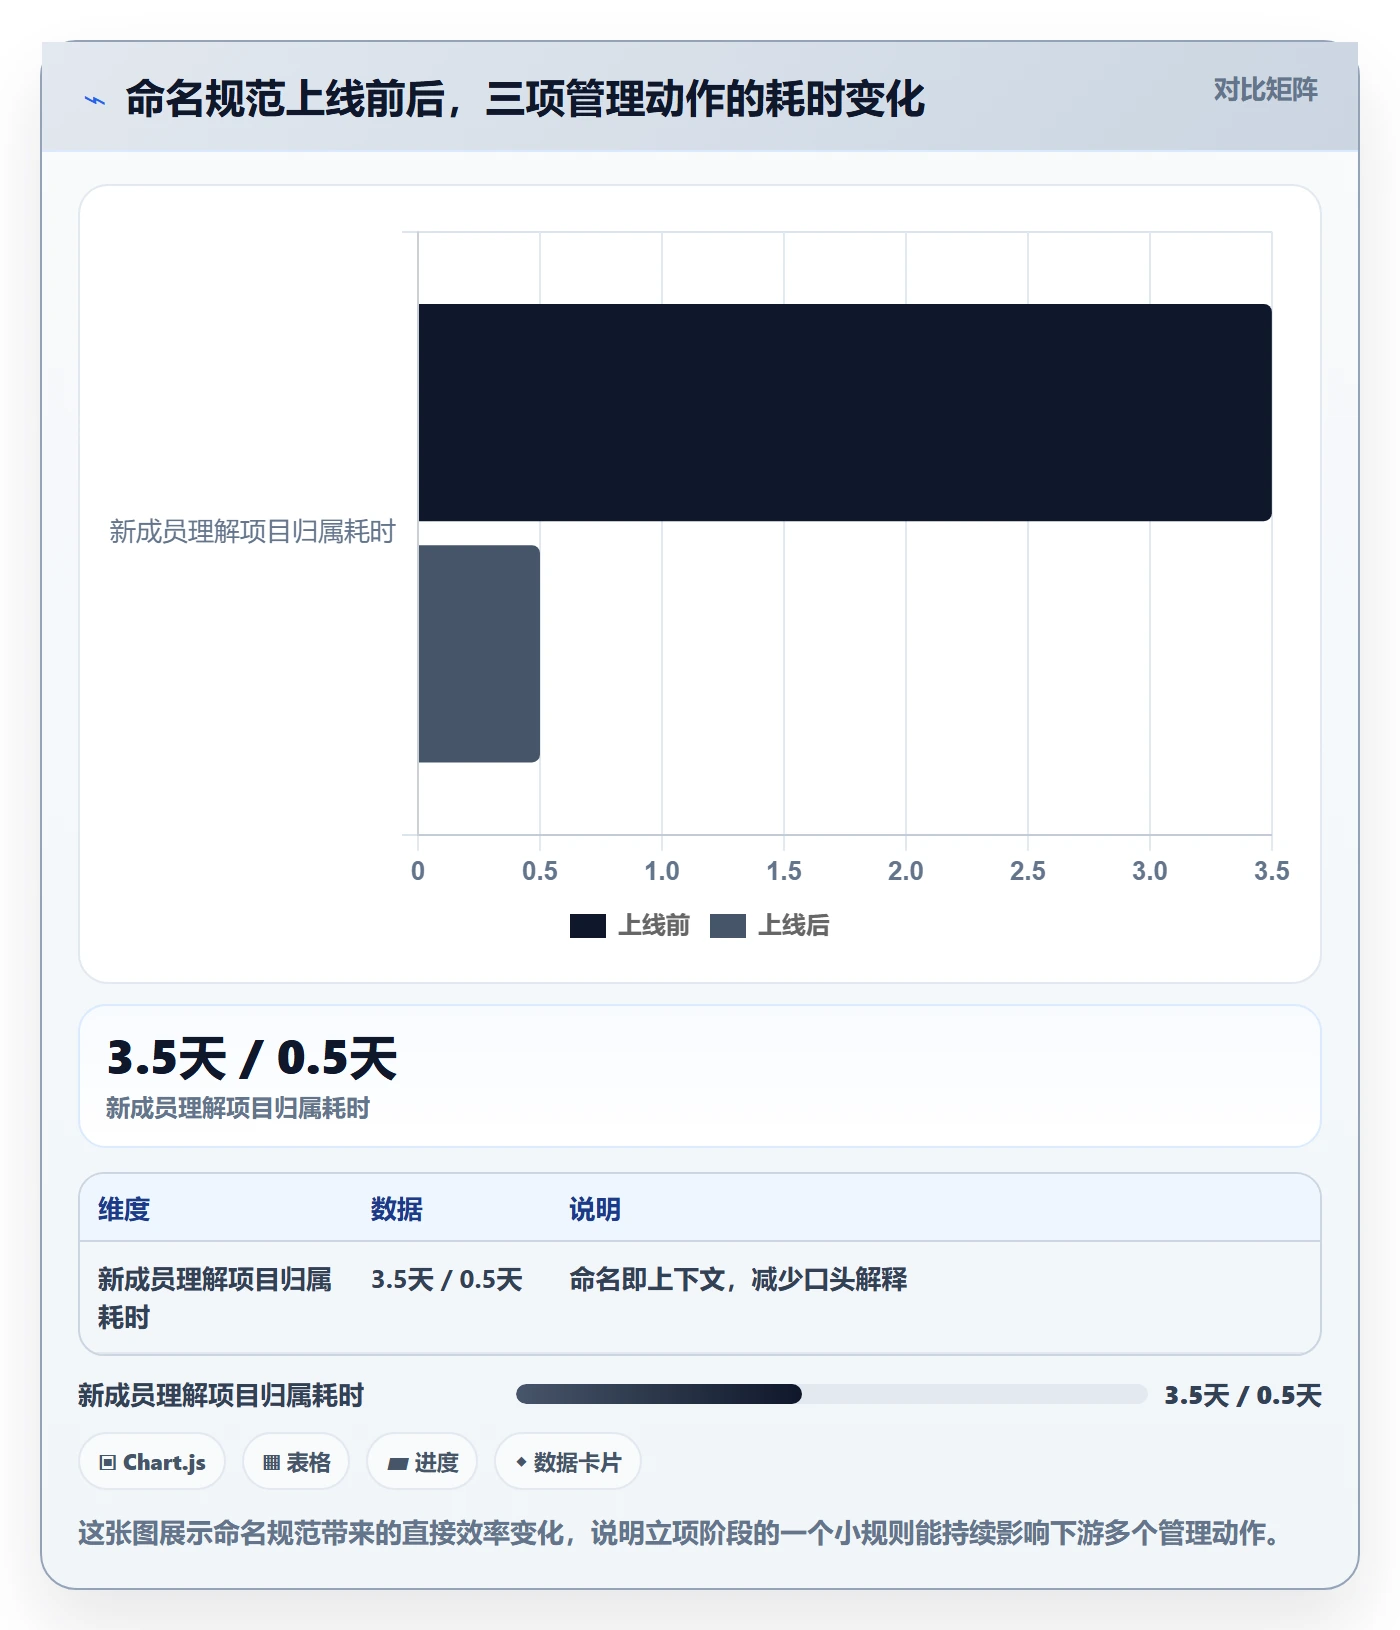Click the 表格 chip
The height and width of the screenshot is (1630, 1400).
(x=296, y=1462)
